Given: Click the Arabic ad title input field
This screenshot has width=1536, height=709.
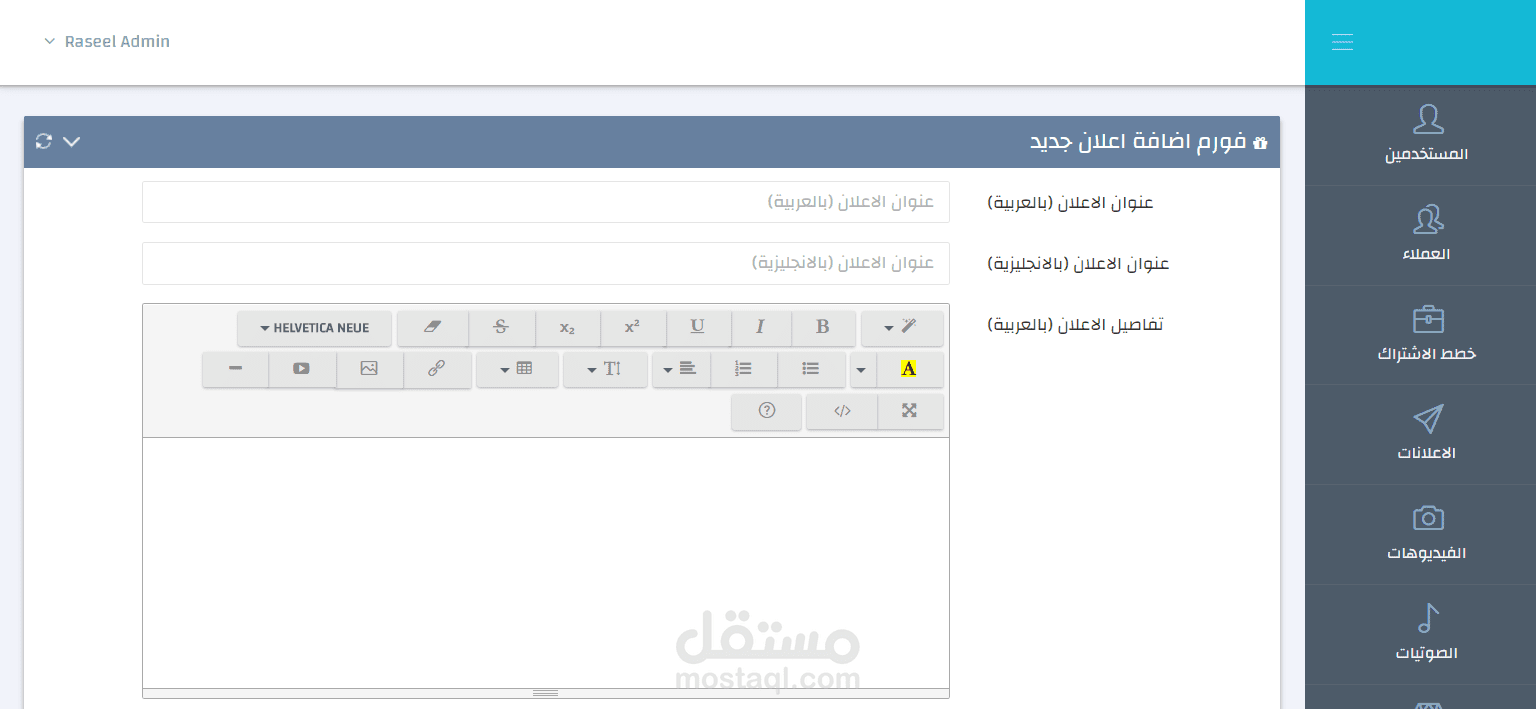Looking at the screenshot, I should pos(546,202).
